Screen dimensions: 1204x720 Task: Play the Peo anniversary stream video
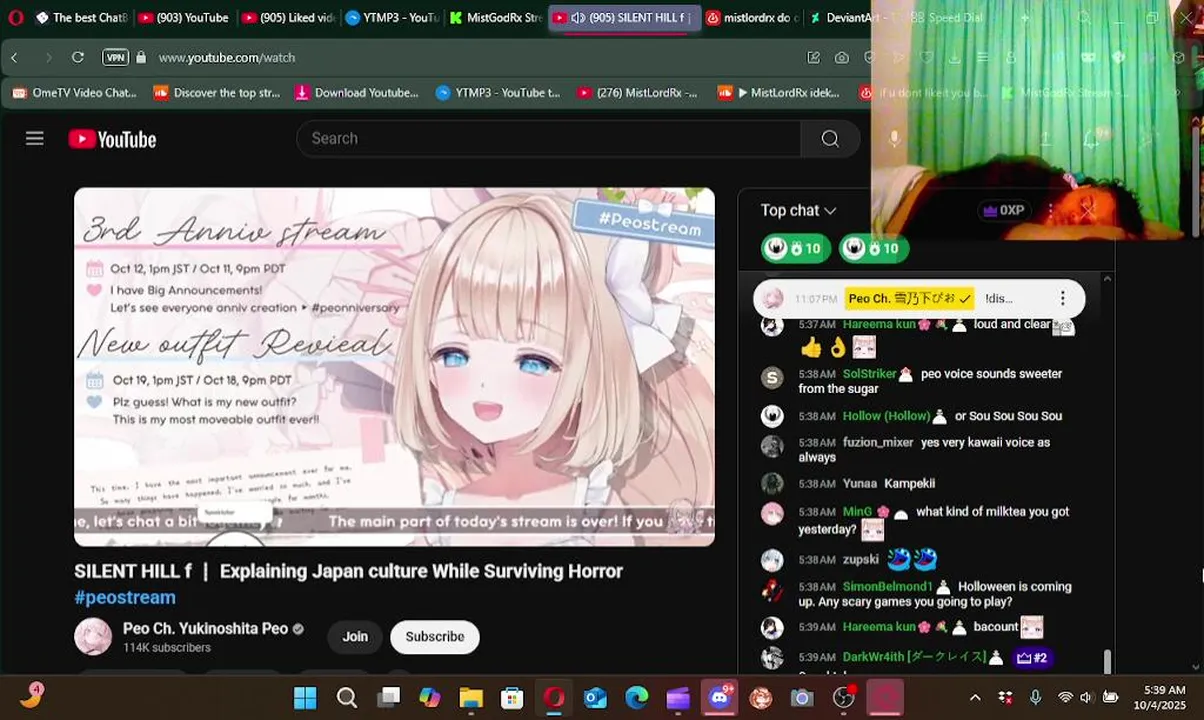(394, 366)
